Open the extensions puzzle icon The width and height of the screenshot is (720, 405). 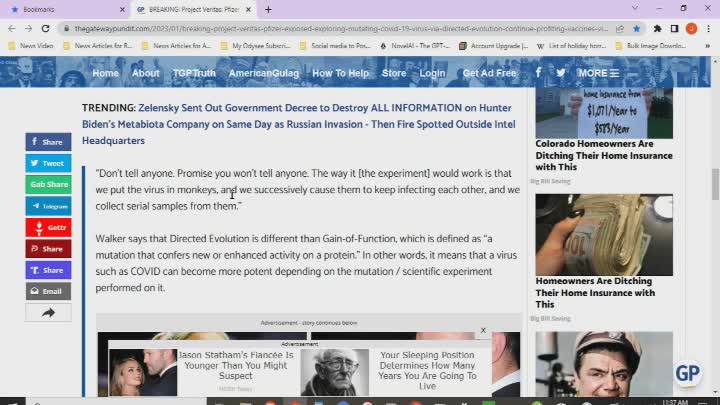[x=658, y=28]
